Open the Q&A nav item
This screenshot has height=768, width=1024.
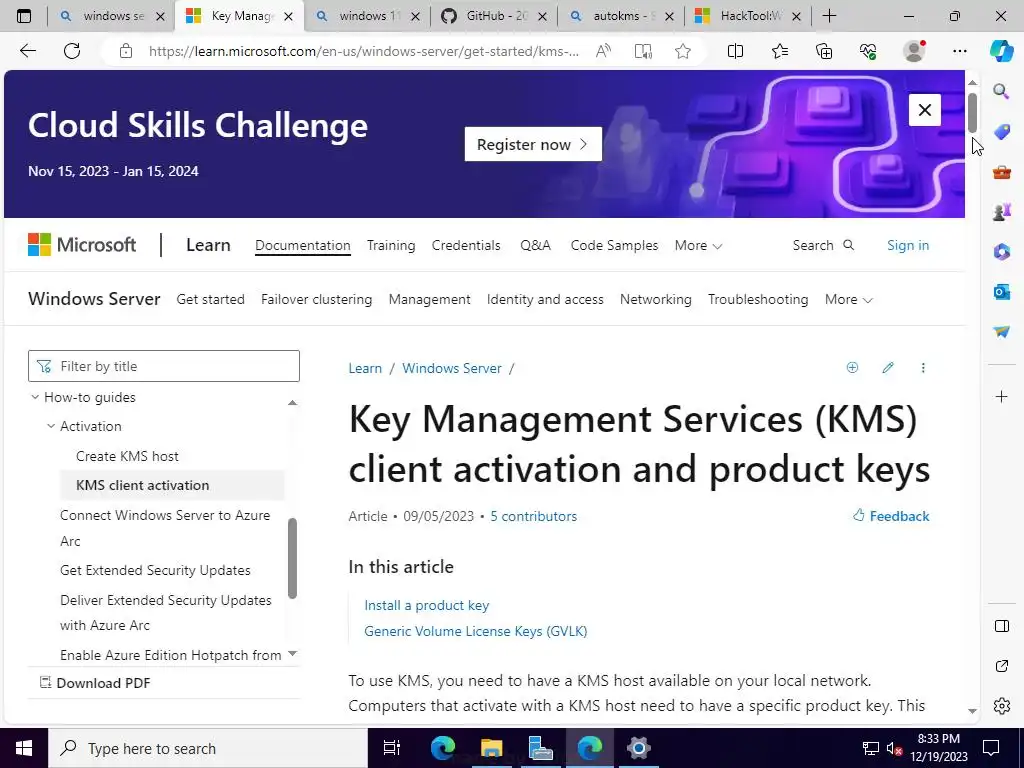536,246
